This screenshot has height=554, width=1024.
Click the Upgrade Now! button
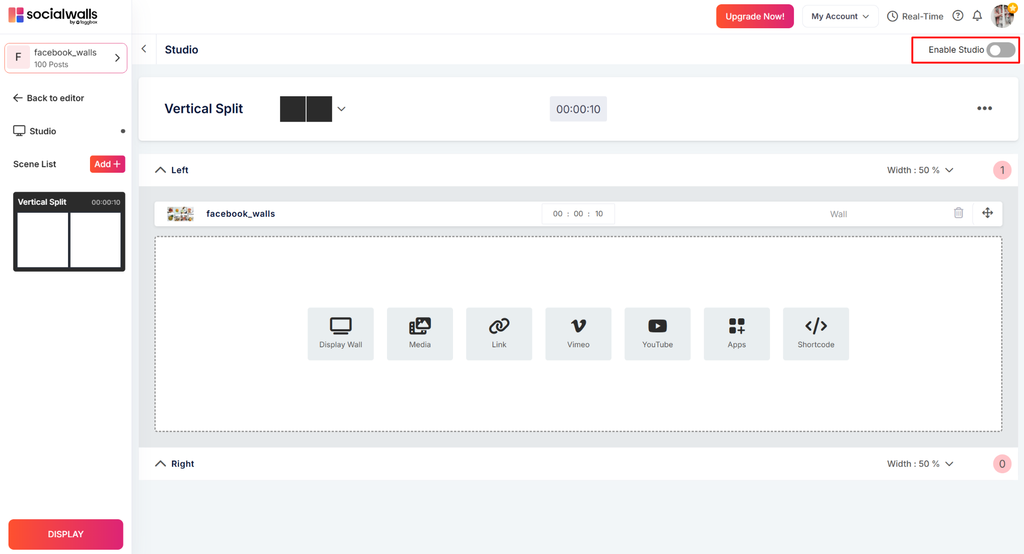coord(754,16)
